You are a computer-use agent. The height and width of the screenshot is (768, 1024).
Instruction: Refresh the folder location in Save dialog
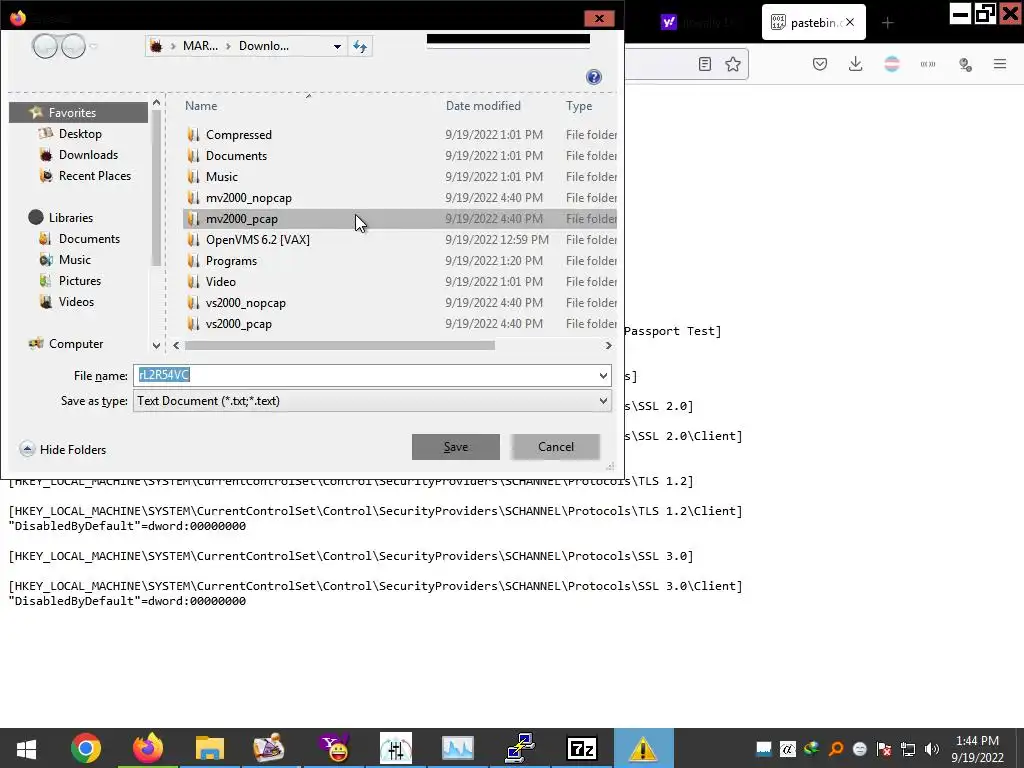point(360,46)
